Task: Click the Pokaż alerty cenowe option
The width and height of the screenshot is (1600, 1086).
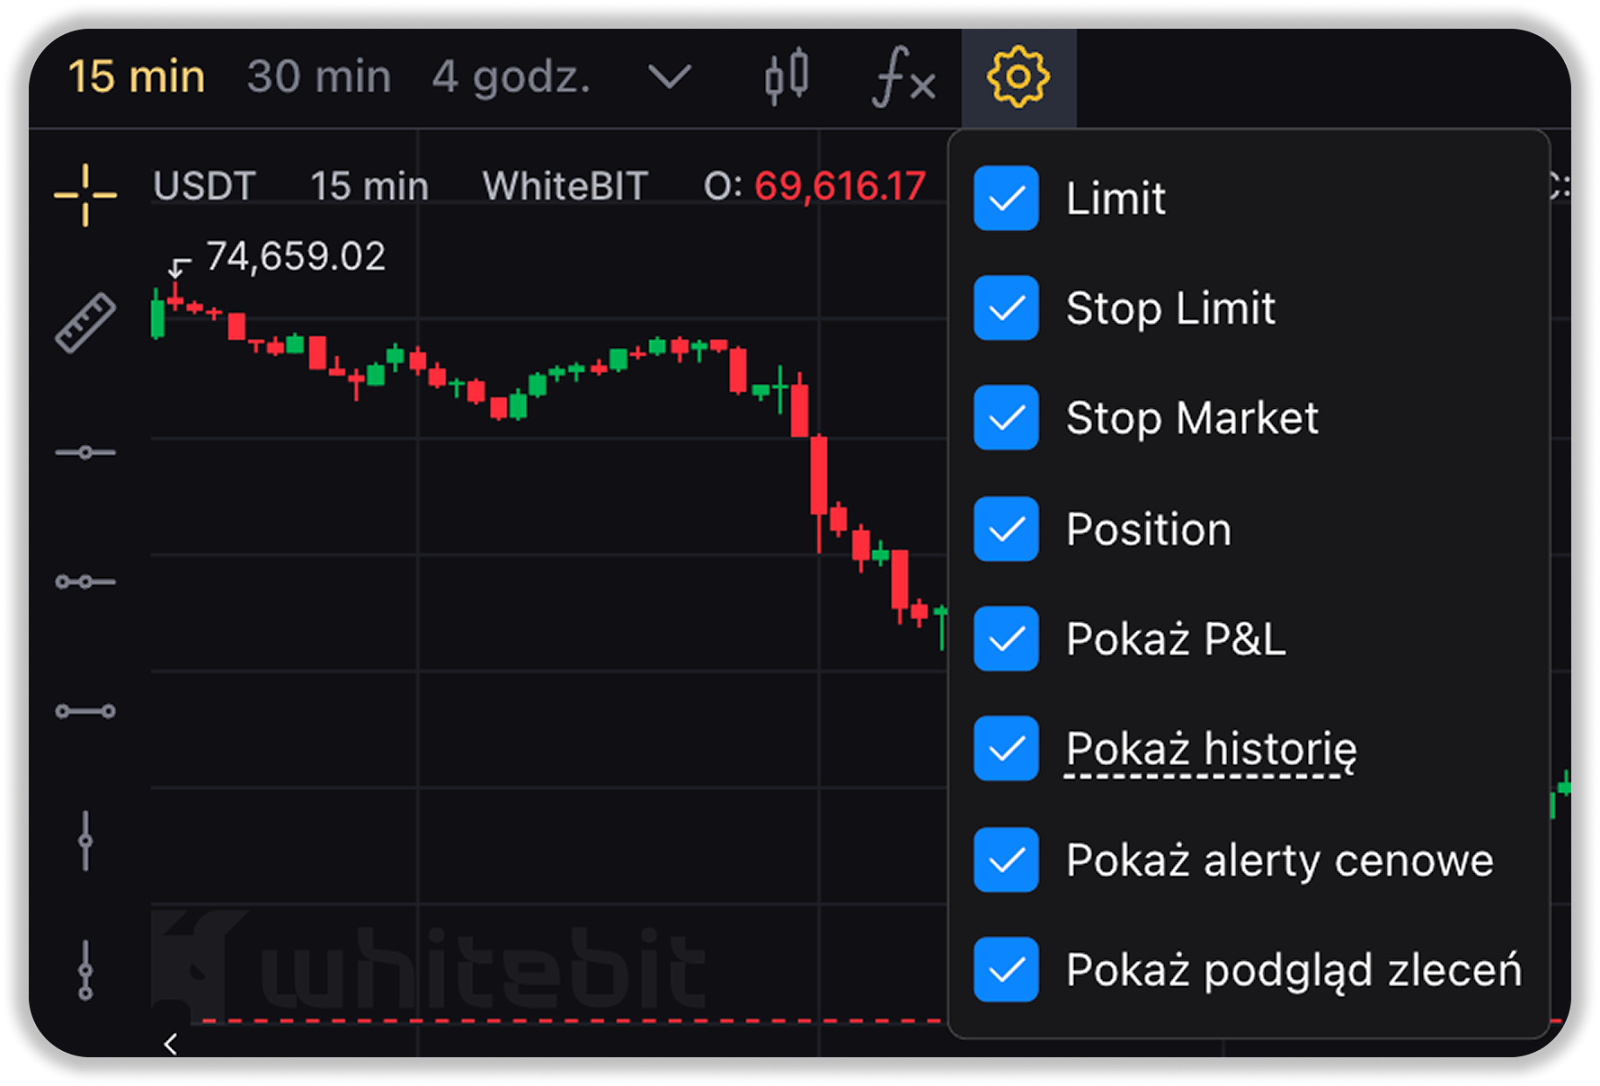Action: pos(1279,860)
